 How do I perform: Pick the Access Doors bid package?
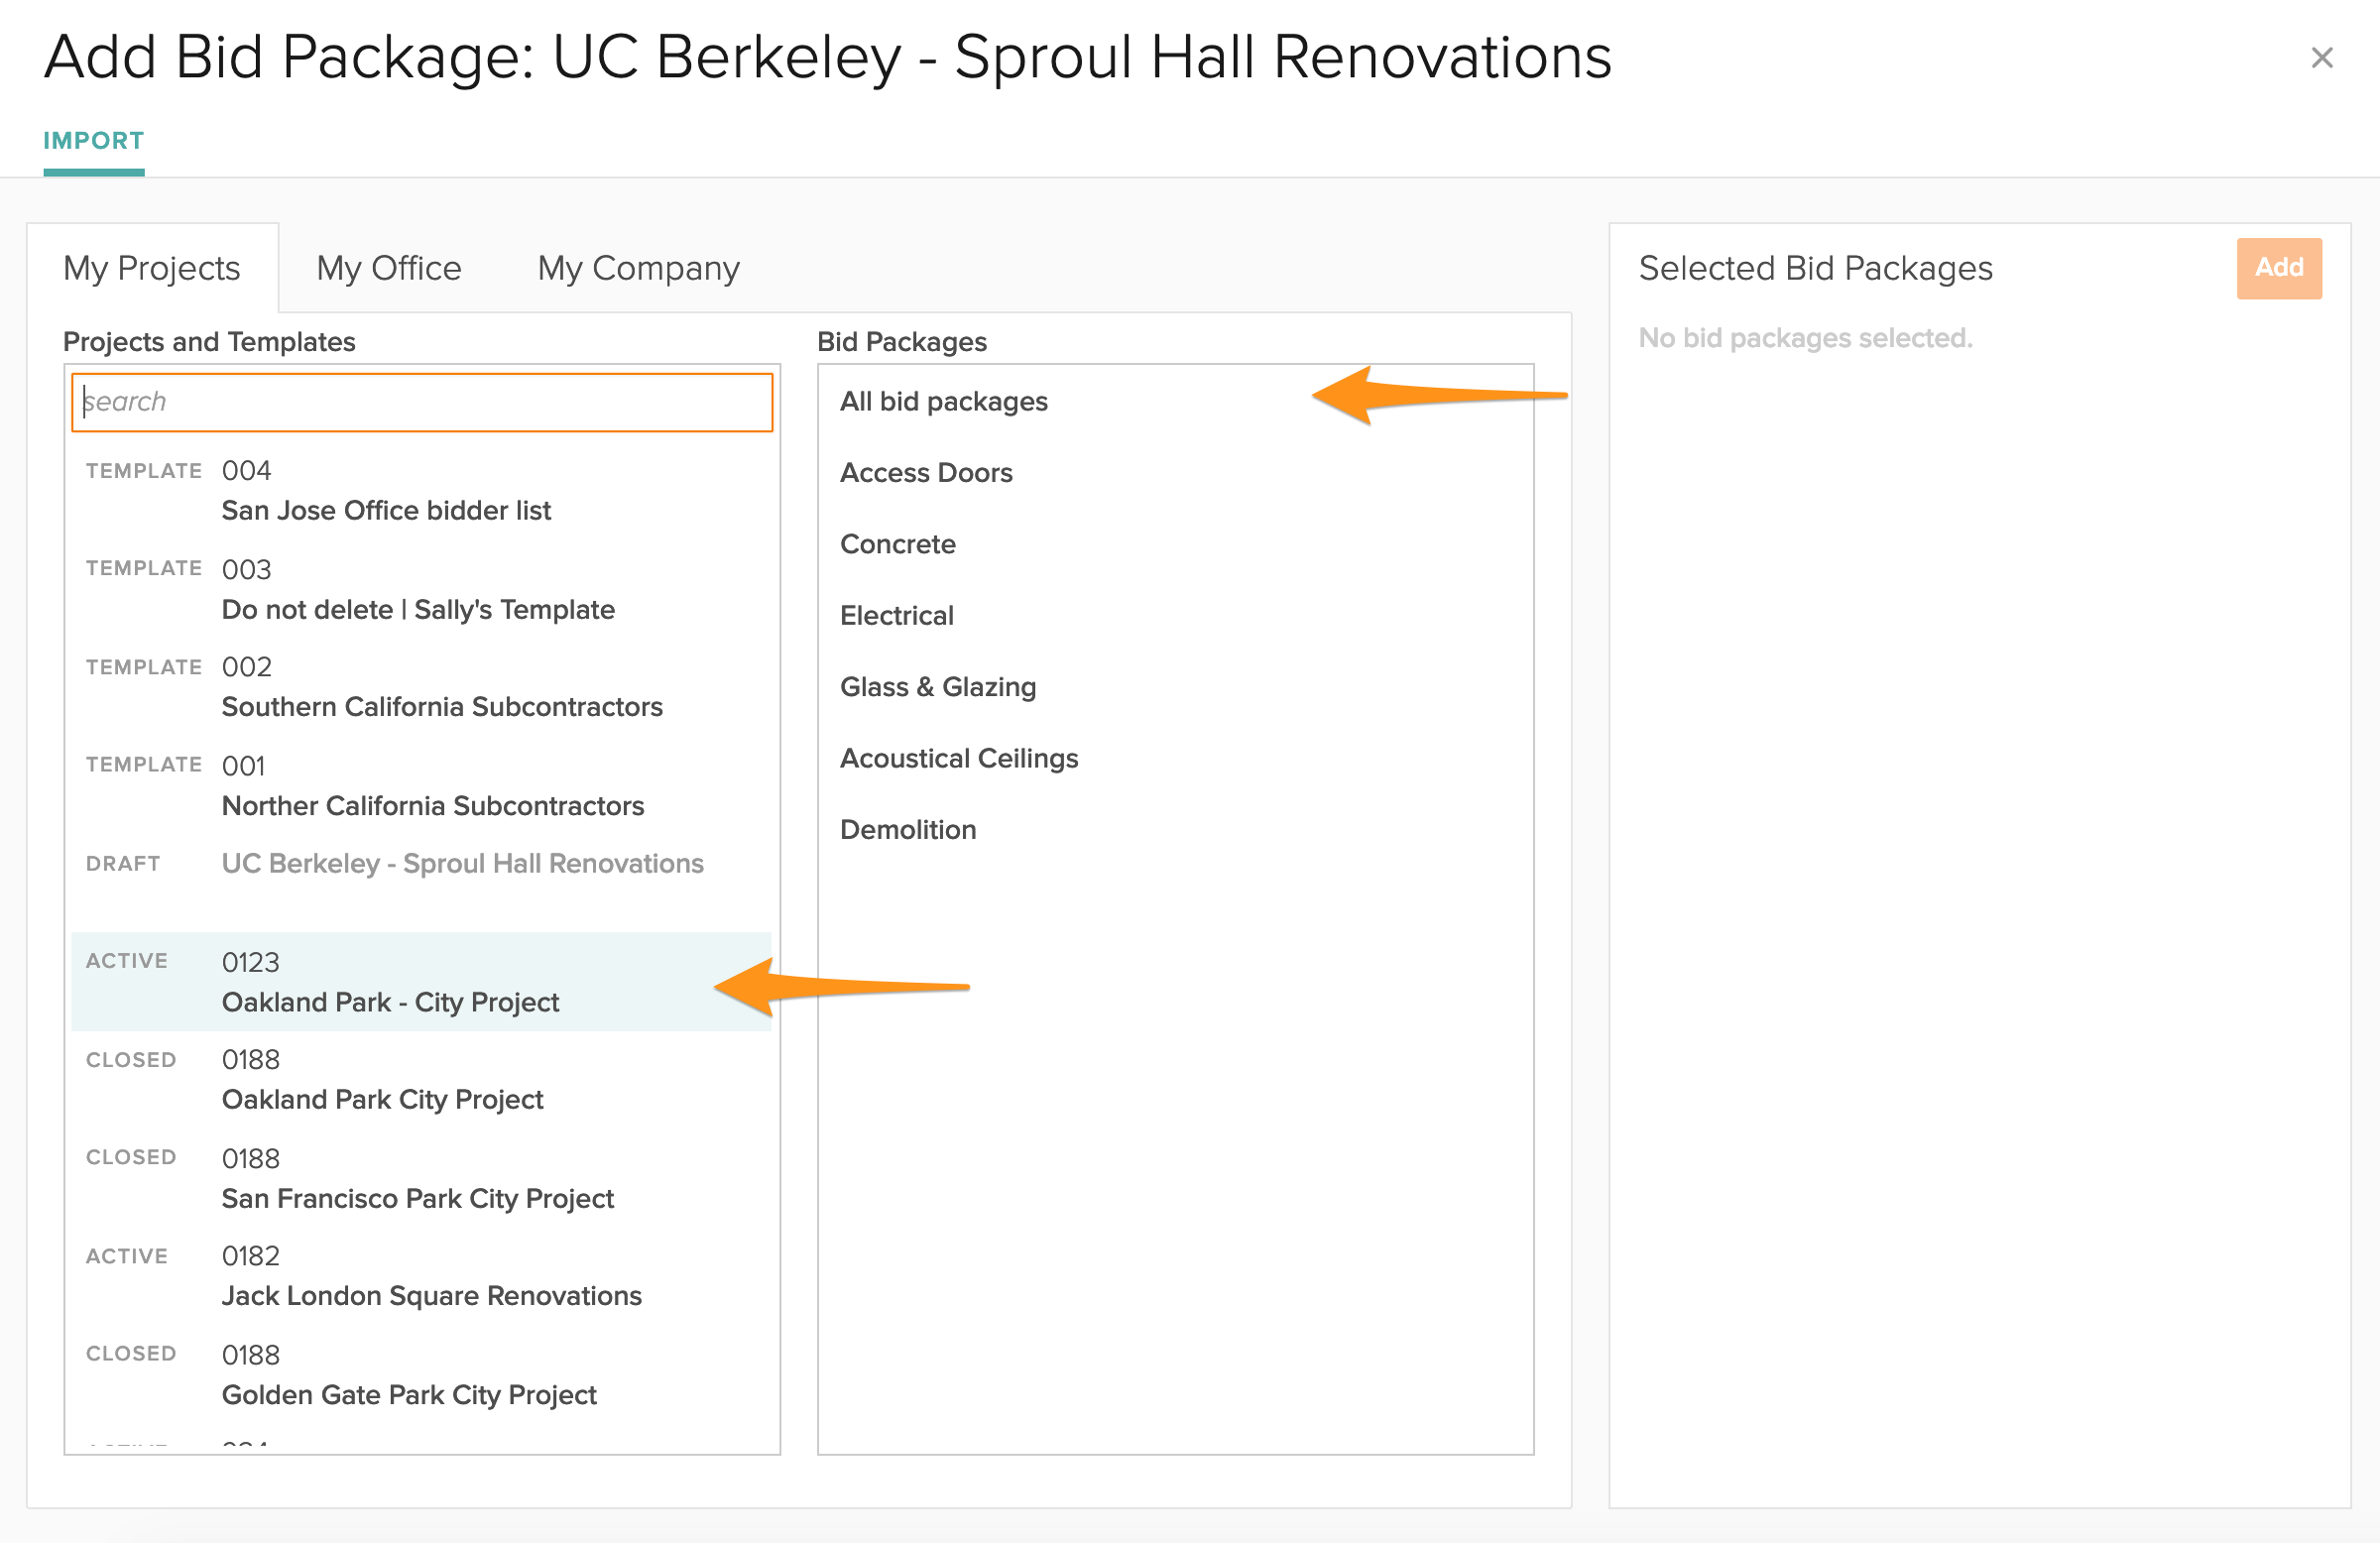[926, 473]
